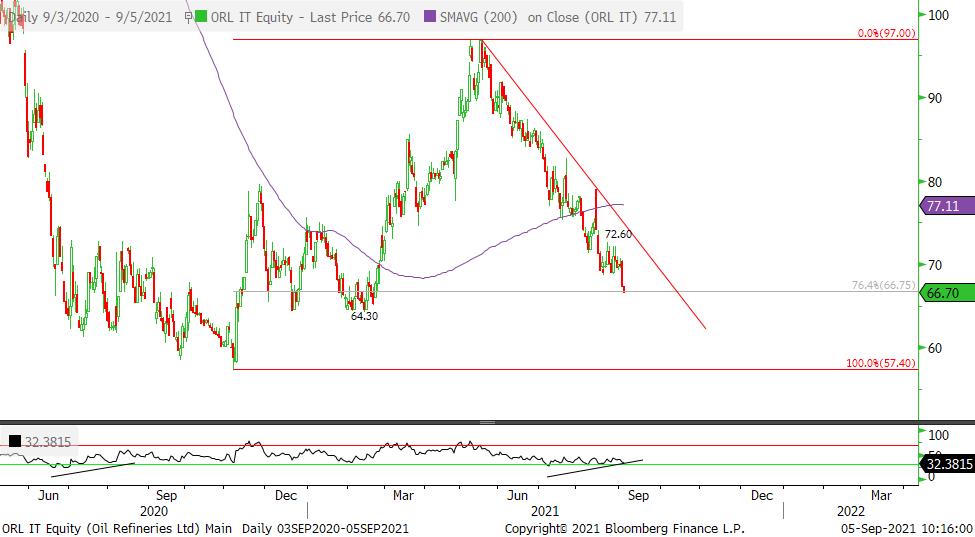Select the purple 77.11 moving average price tag
This screenshot has height=537, width=975.
coord(946,206)
